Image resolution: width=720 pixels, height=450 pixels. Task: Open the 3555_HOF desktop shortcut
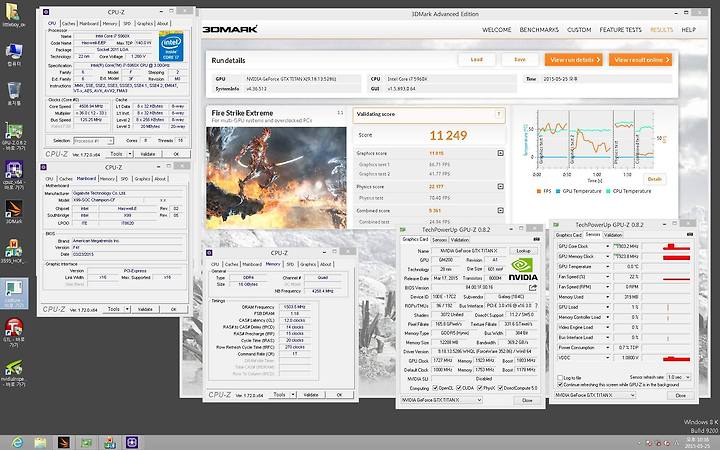tap(14, 251)
